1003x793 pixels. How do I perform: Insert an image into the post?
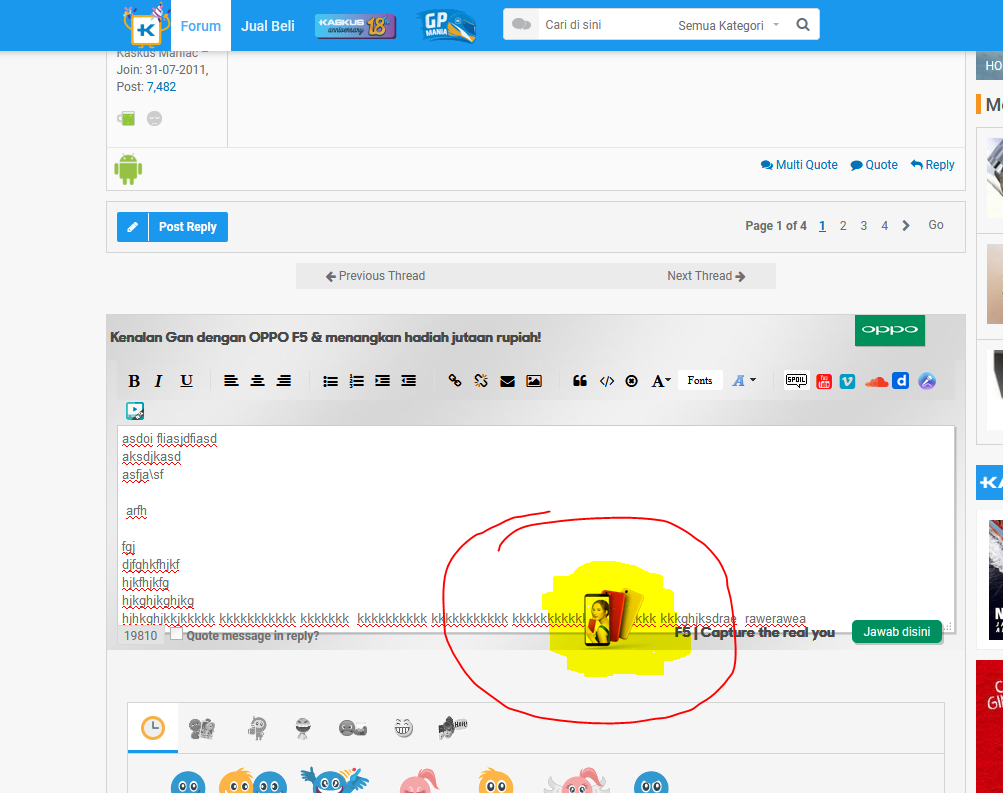click(534, 381)
